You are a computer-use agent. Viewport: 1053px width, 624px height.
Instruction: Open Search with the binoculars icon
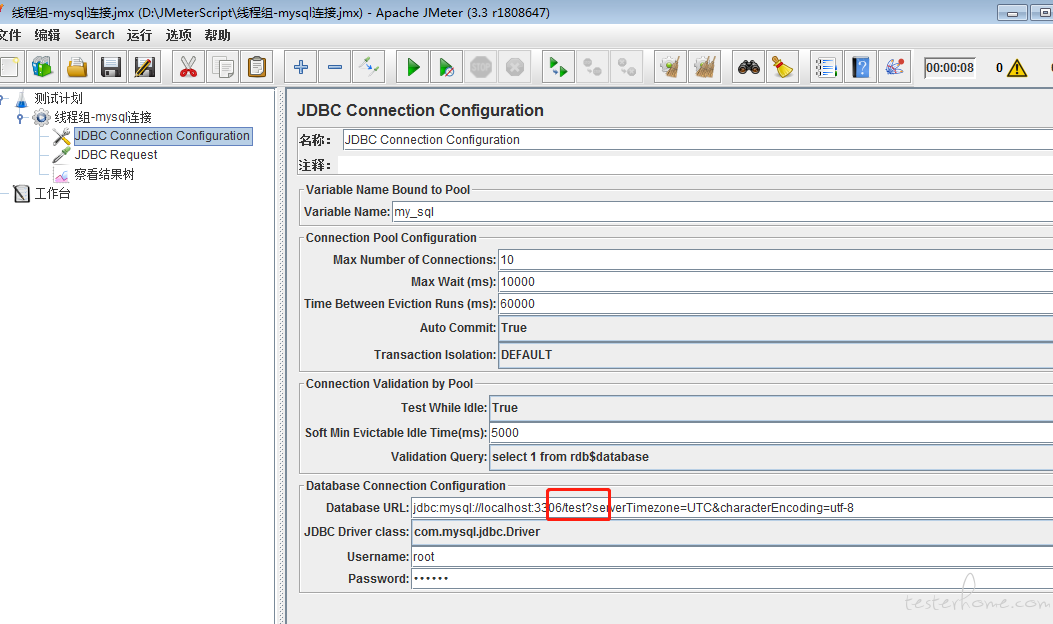[x=749, y=67]
